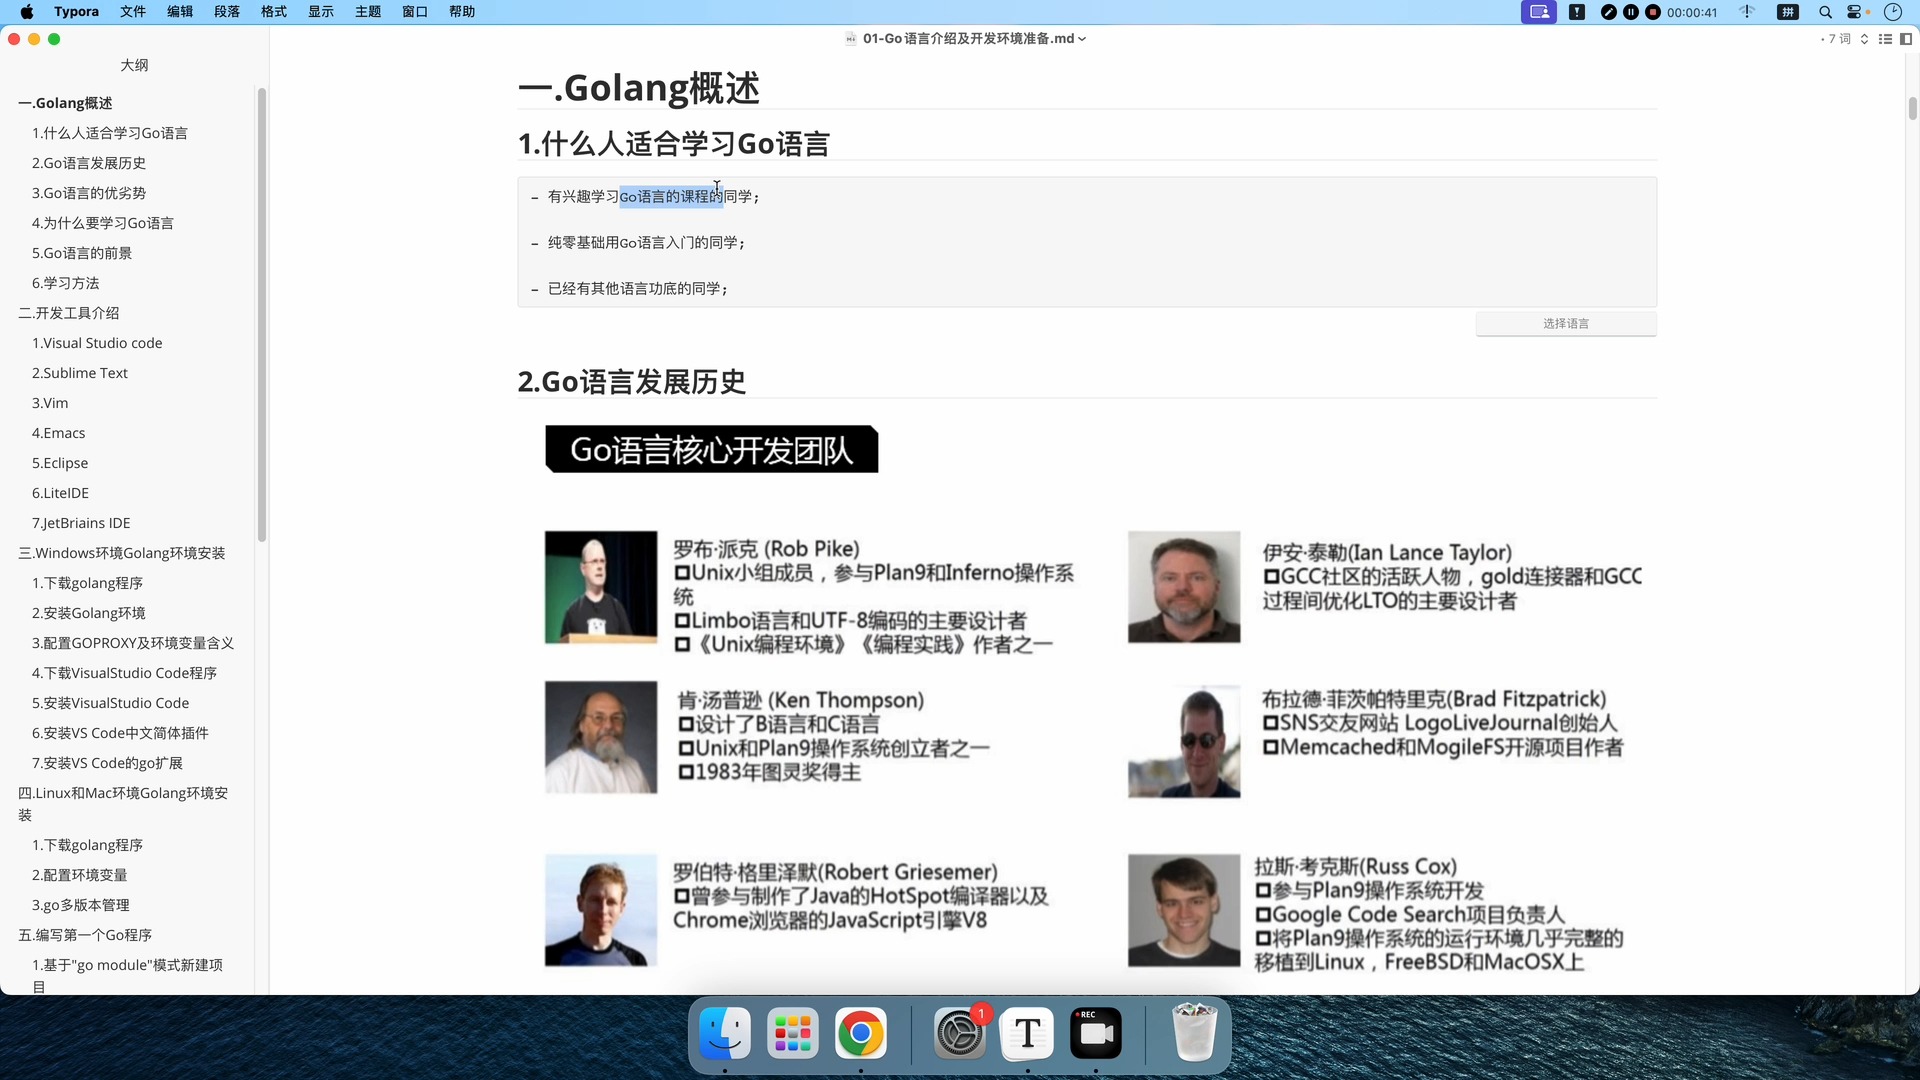Click the Wi-Fi status icon
Image resolution: width=1920 pixels, height=1080 pixels.
(1747, 12)
